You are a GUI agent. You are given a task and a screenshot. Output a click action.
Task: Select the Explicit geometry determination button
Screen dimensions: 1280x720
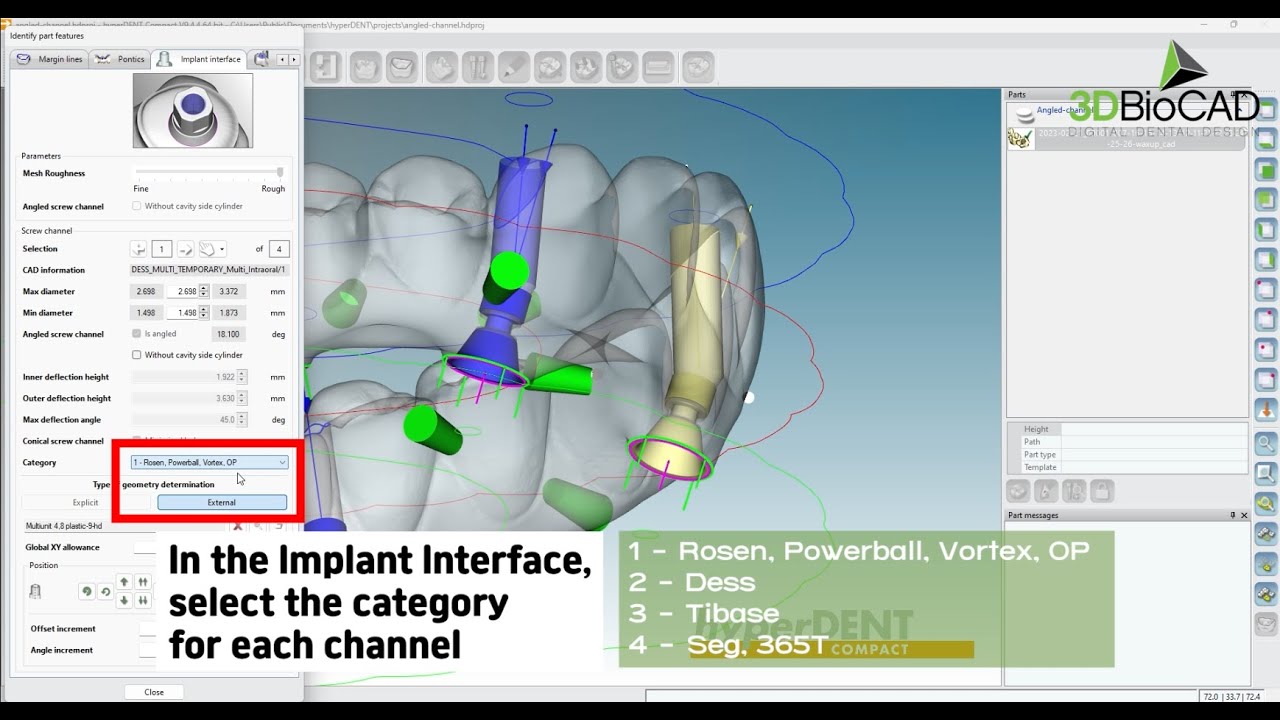86,502
